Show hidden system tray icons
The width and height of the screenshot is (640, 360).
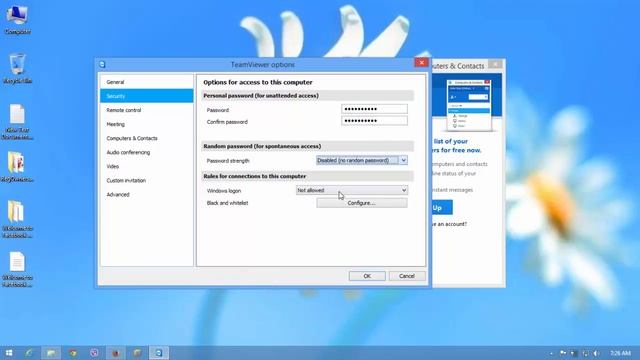point(551,353)
